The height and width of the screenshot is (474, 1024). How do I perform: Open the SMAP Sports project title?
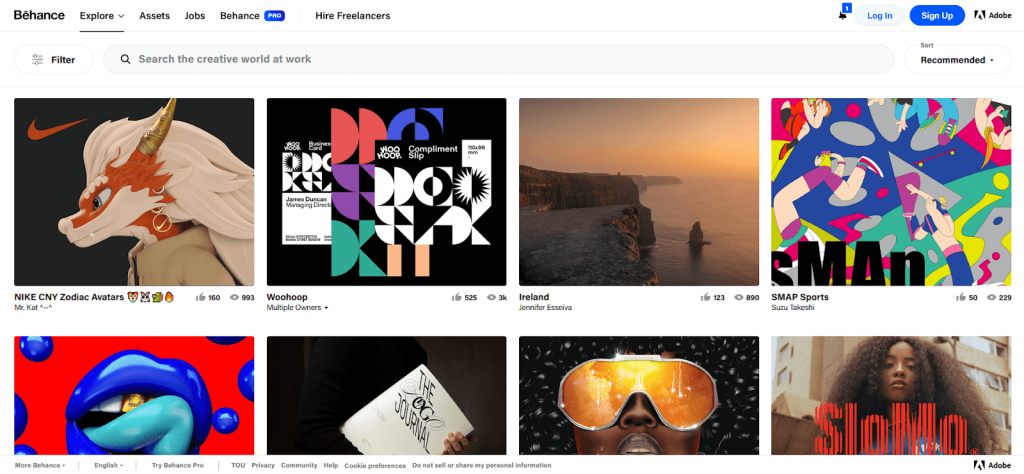click(x=799, y=297)
